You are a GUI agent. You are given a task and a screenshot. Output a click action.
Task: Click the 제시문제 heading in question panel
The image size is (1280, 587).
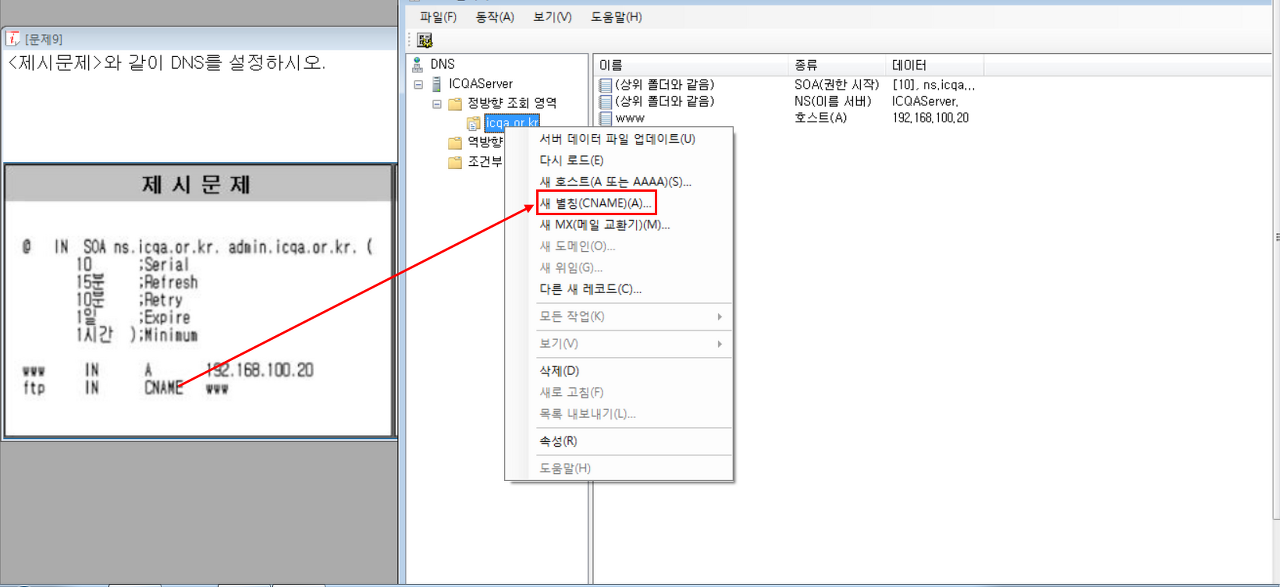(197, 185)
